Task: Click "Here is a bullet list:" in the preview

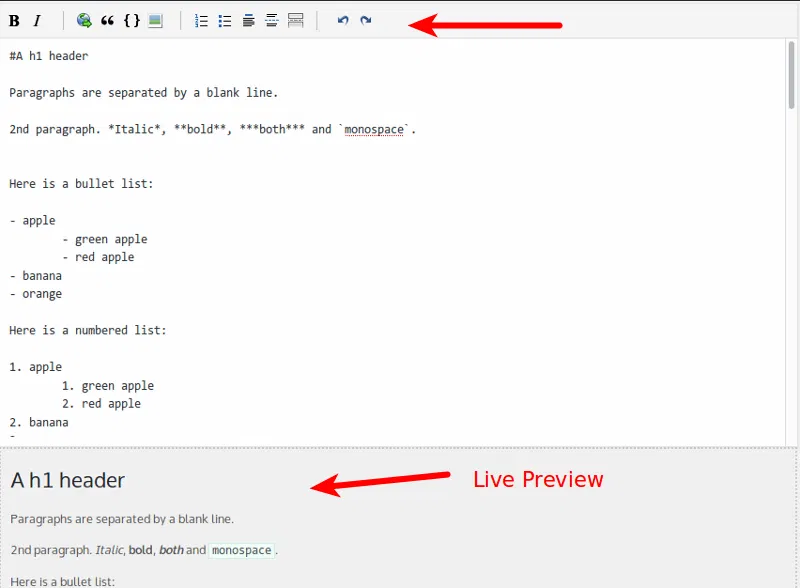Action: (60, 581)
